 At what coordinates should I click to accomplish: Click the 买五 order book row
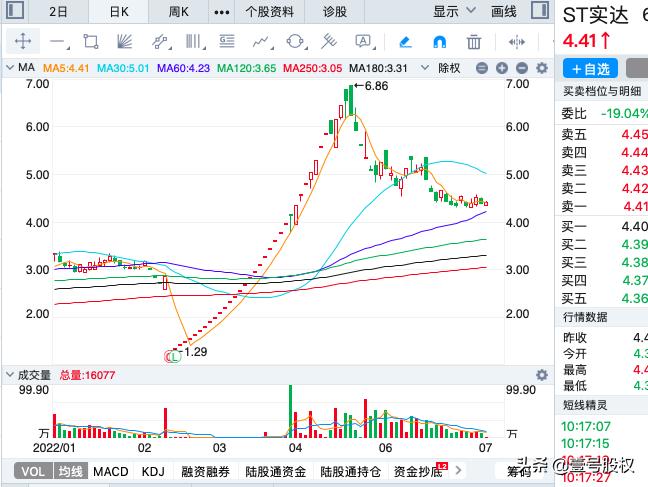click(x=604, y=298)
